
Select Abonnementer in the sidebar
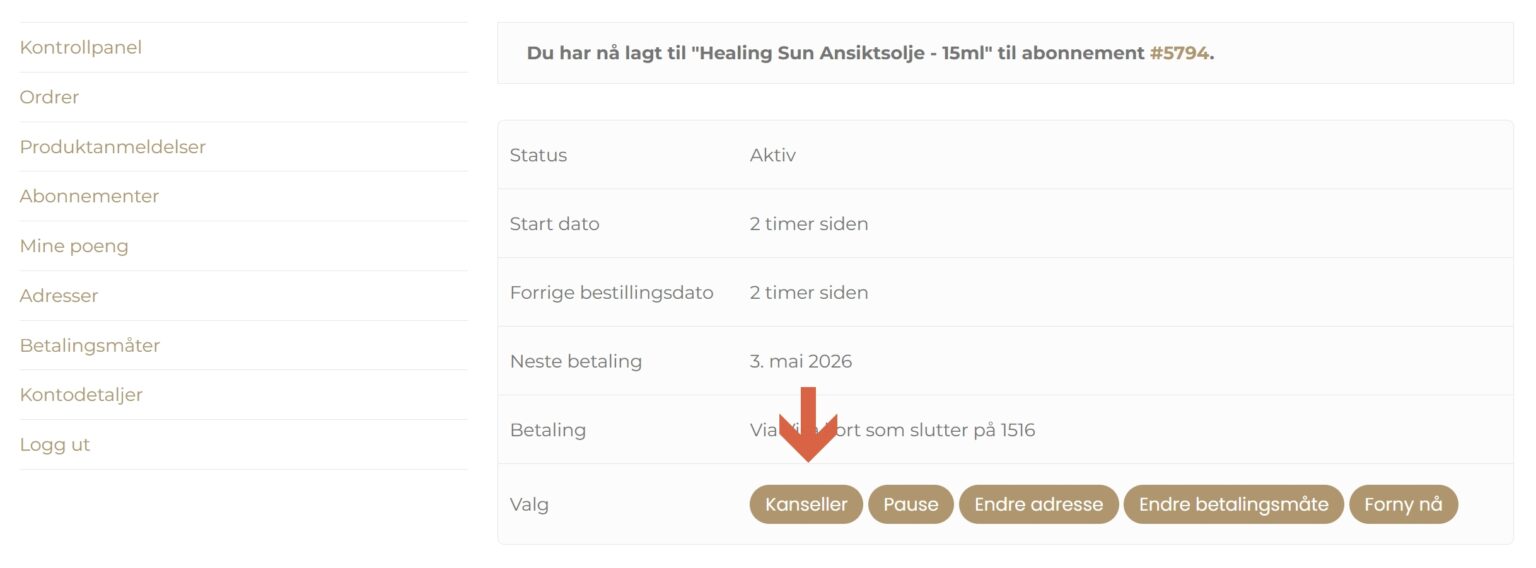coord(89,196)
